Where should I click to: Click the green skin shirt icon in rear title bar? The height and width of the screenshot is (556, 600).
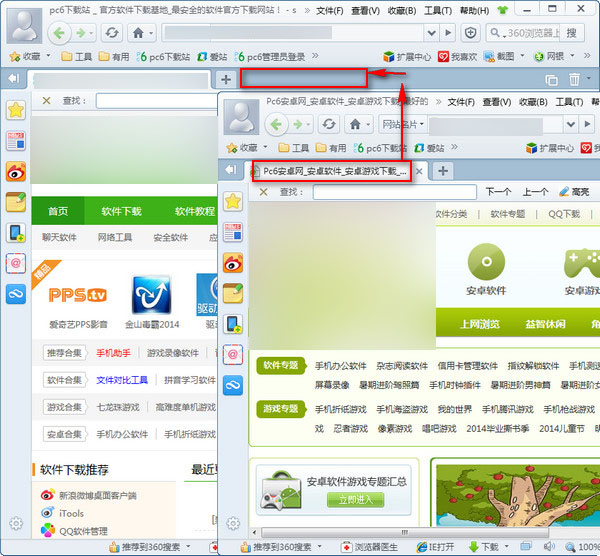click(502, 10)
